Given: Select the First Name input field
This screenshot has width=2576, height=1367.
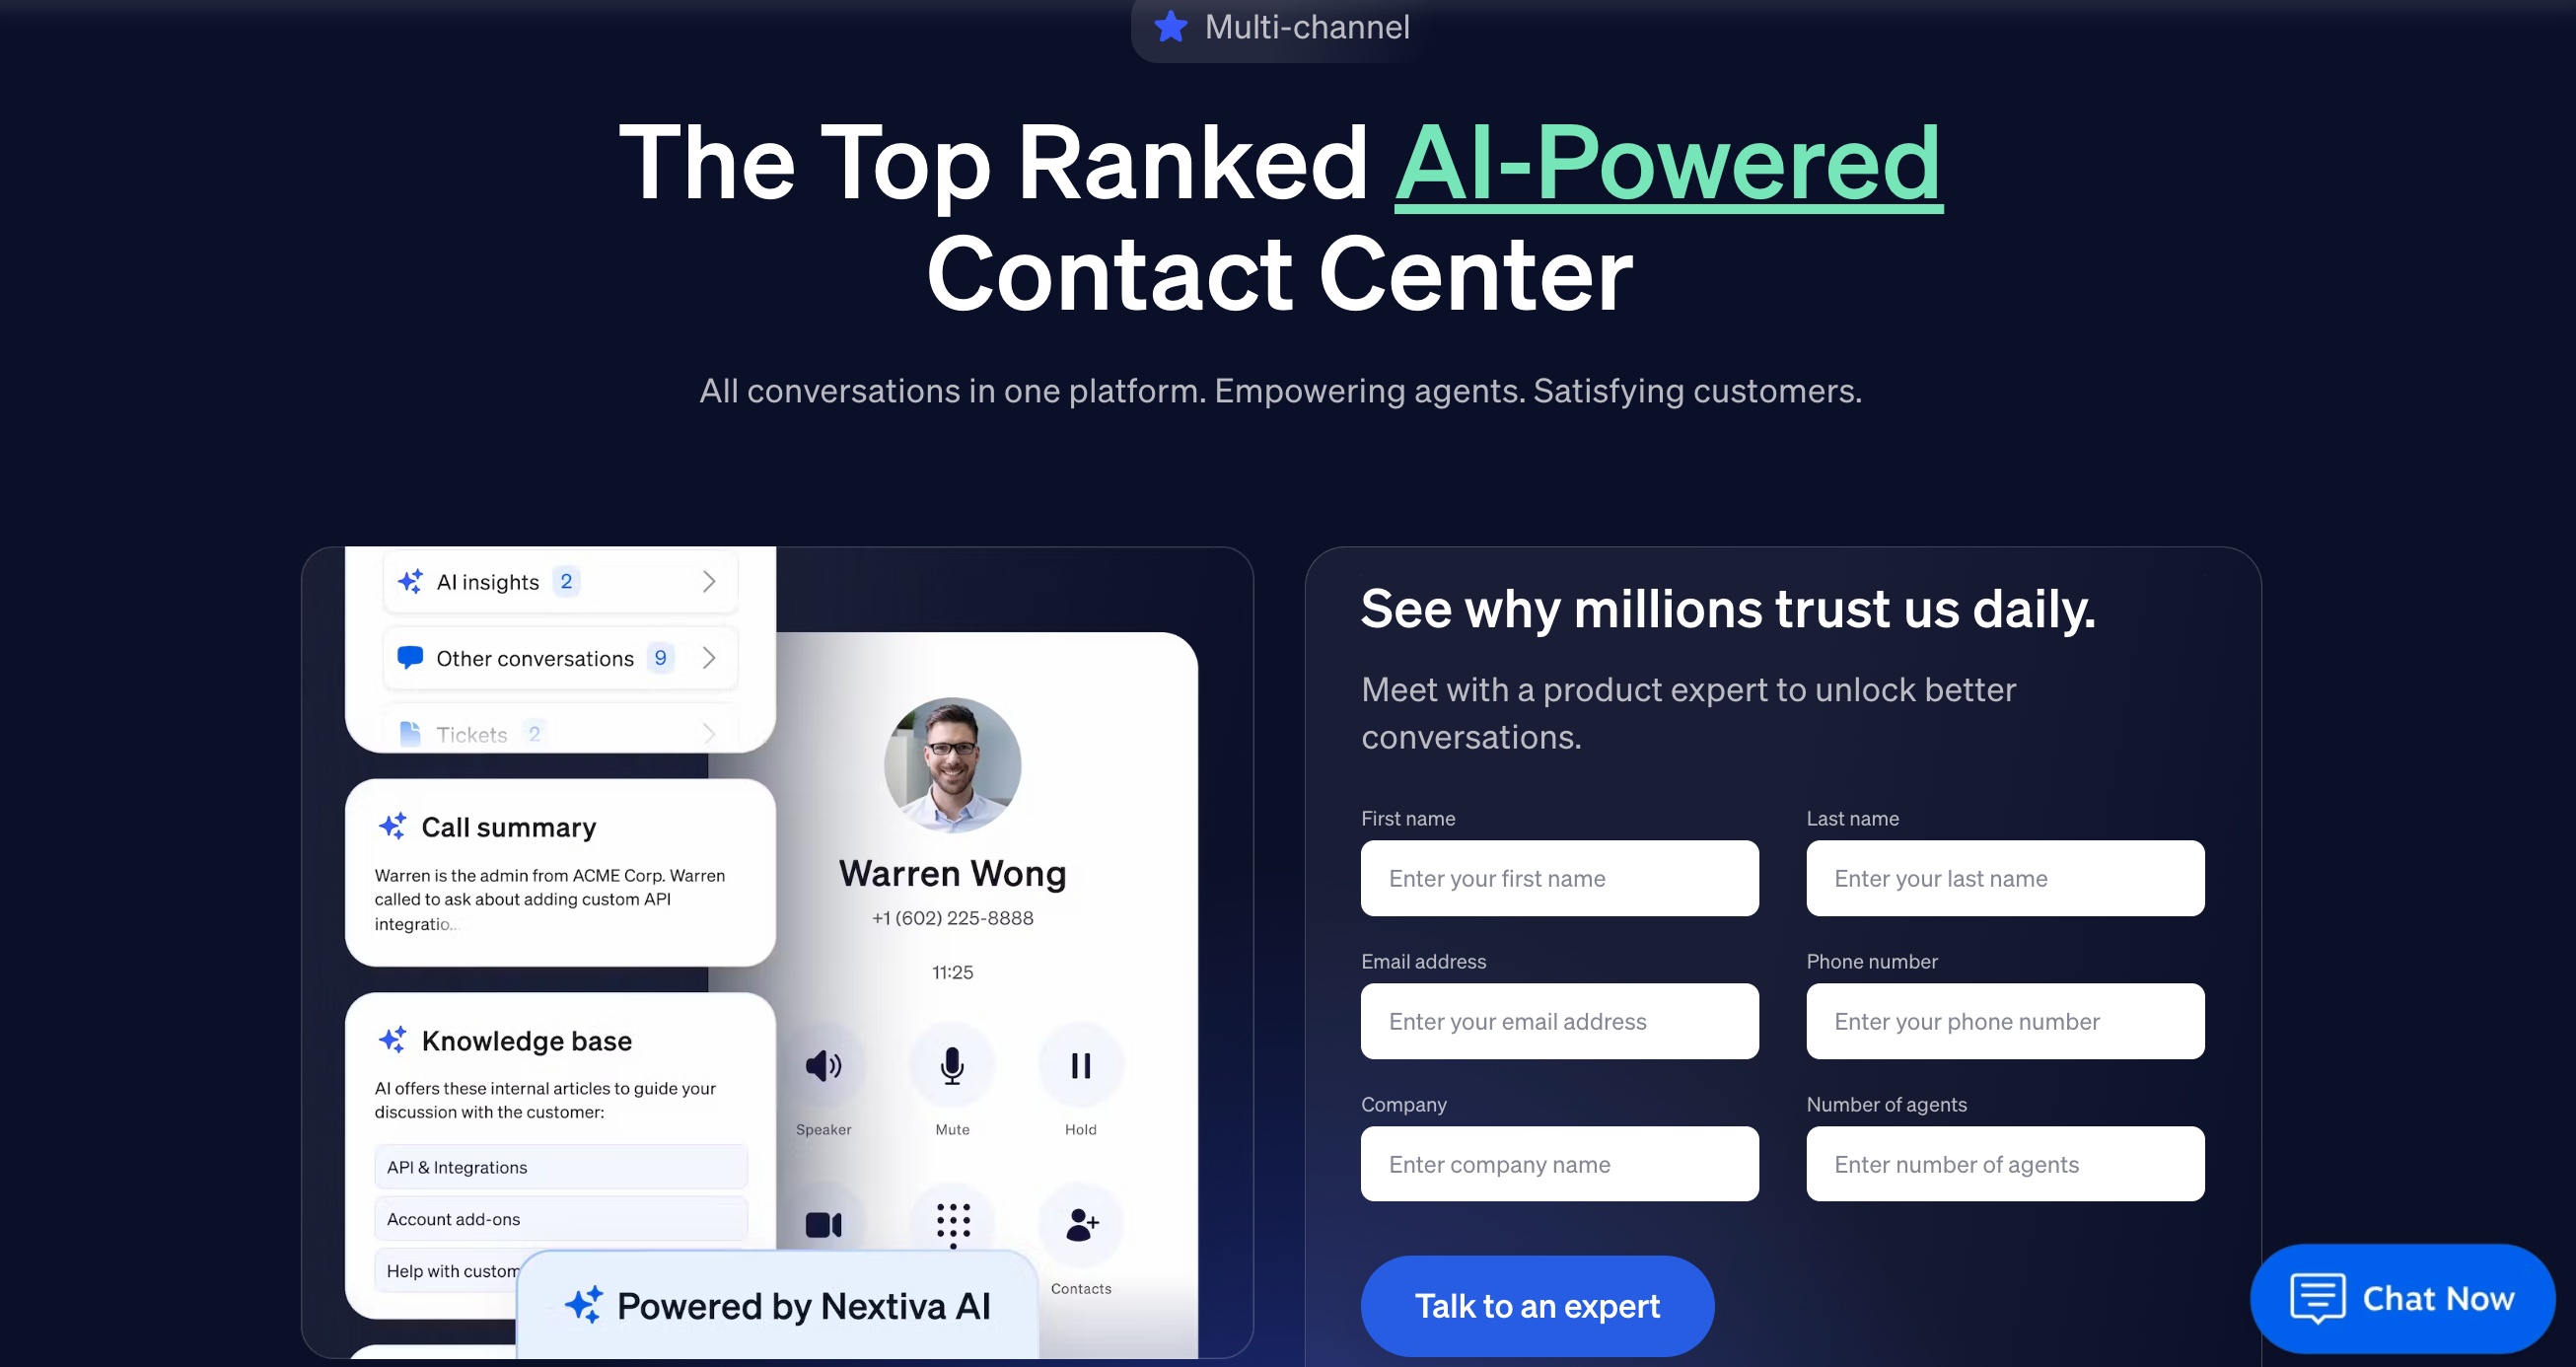Looking at the screenshot, I should pos(1560,876).
